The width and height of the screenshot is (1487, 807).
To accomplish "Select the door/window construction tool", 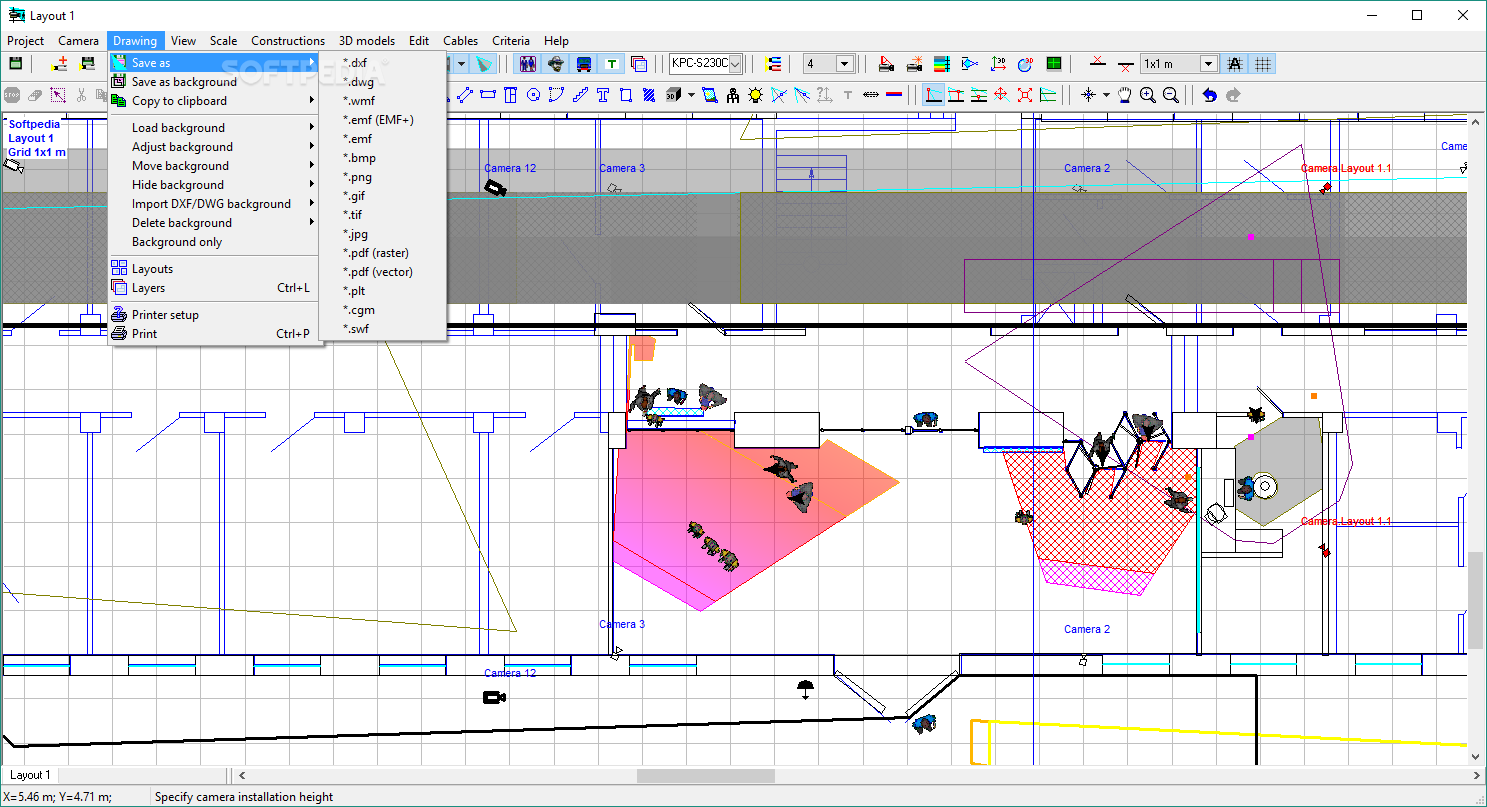I will point(511,95).
